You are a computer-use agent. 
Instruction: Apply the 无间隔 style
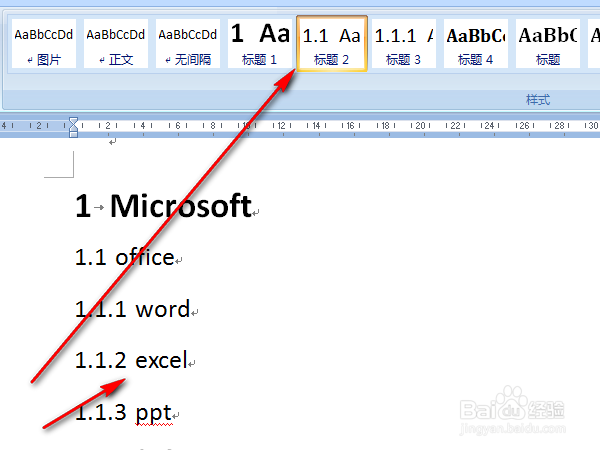pos(188,44)
